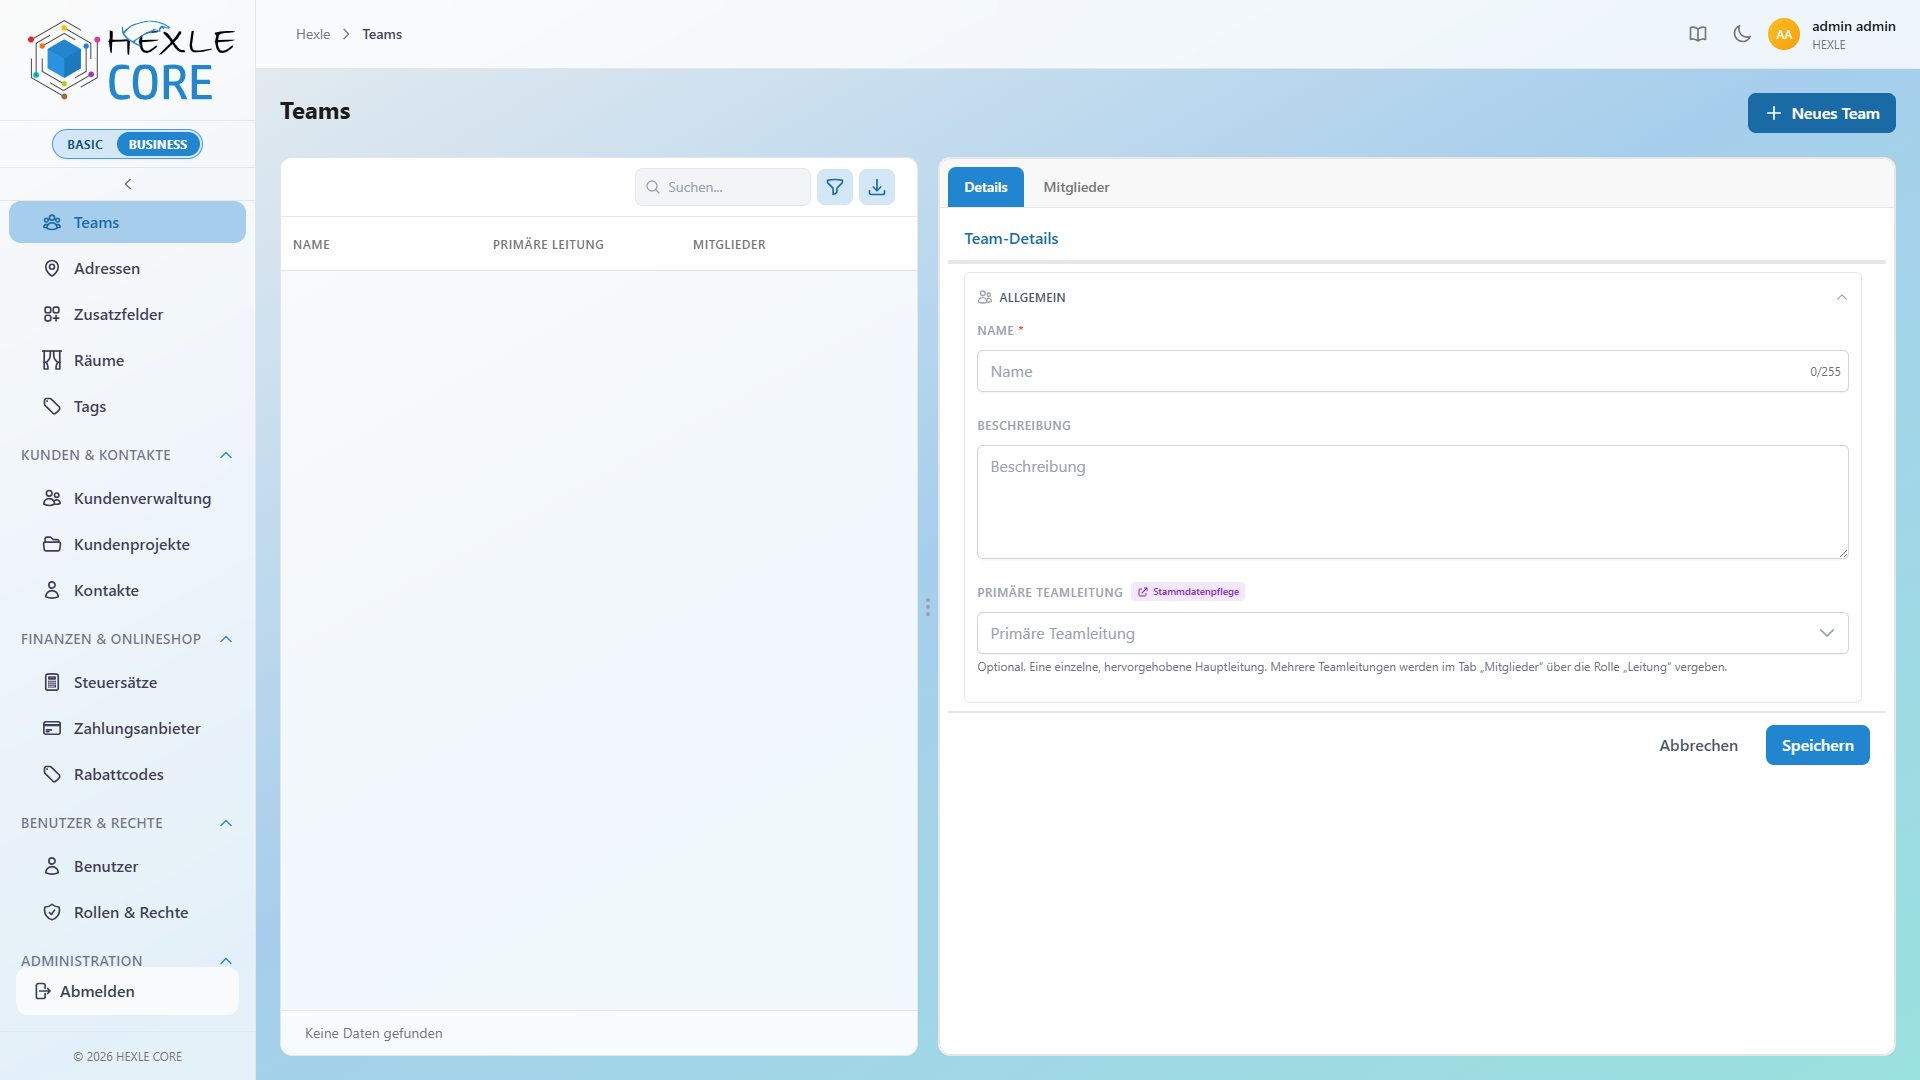Image resolution: width=1920 pixels, height=1080 pixels.
Task: Click the Rabattcodes tag icon
Action: coord(52,774)
